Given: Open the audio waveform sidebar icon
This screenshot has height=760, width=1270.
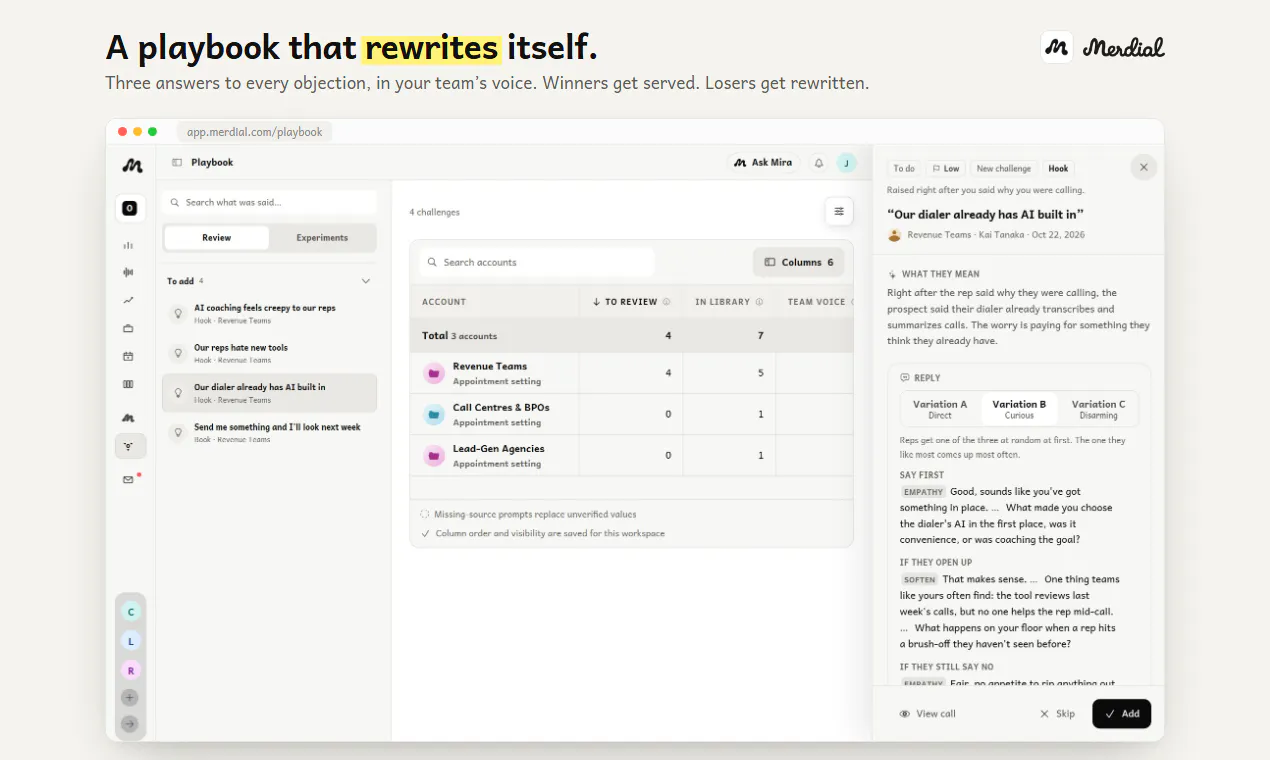Looking at the screenshot, I should pyautogui.click(x=128, y=272).
